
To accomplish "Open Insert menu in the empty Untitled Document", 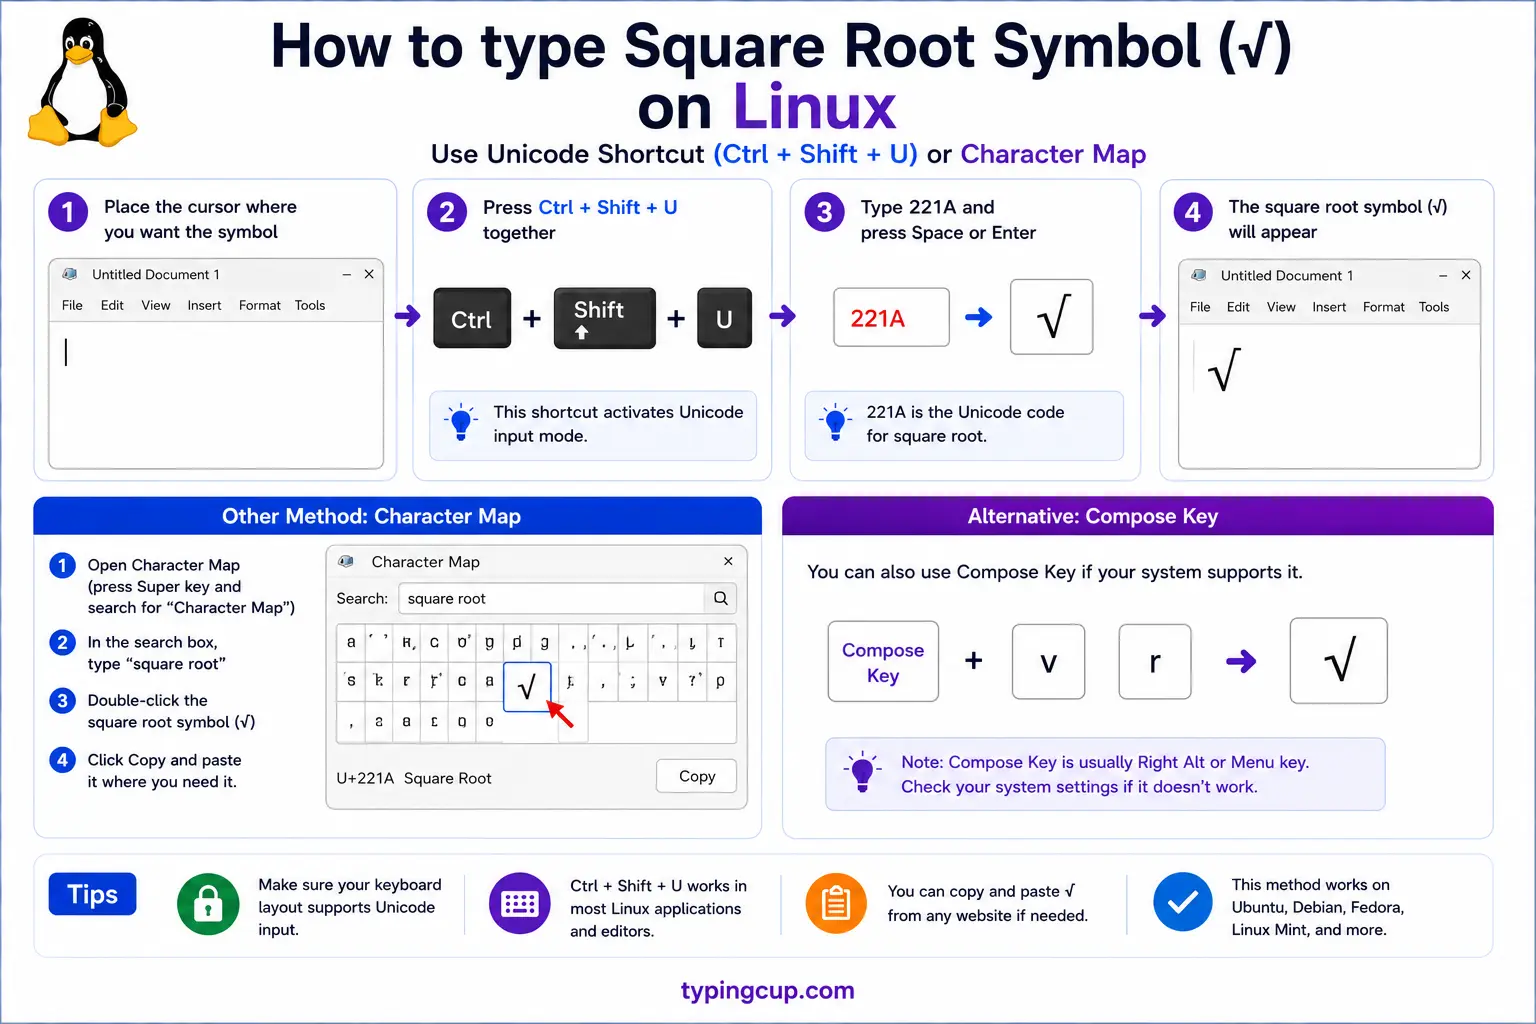I will coord(204,305).
